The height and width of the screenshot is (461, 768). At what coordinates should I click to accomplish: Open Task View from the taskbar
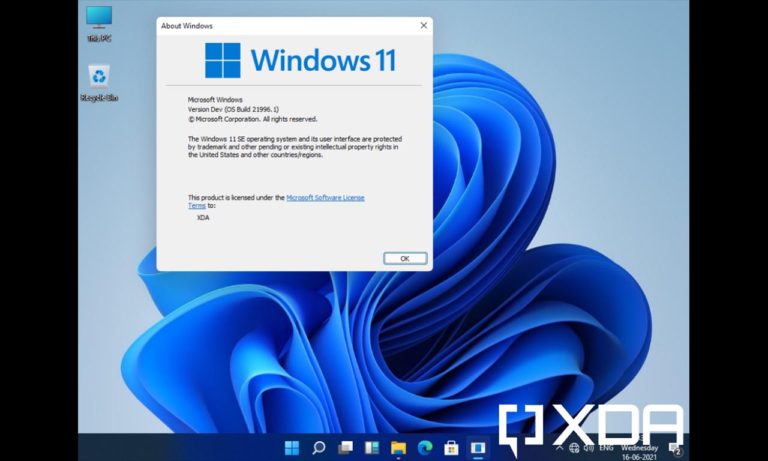point(345,447)
